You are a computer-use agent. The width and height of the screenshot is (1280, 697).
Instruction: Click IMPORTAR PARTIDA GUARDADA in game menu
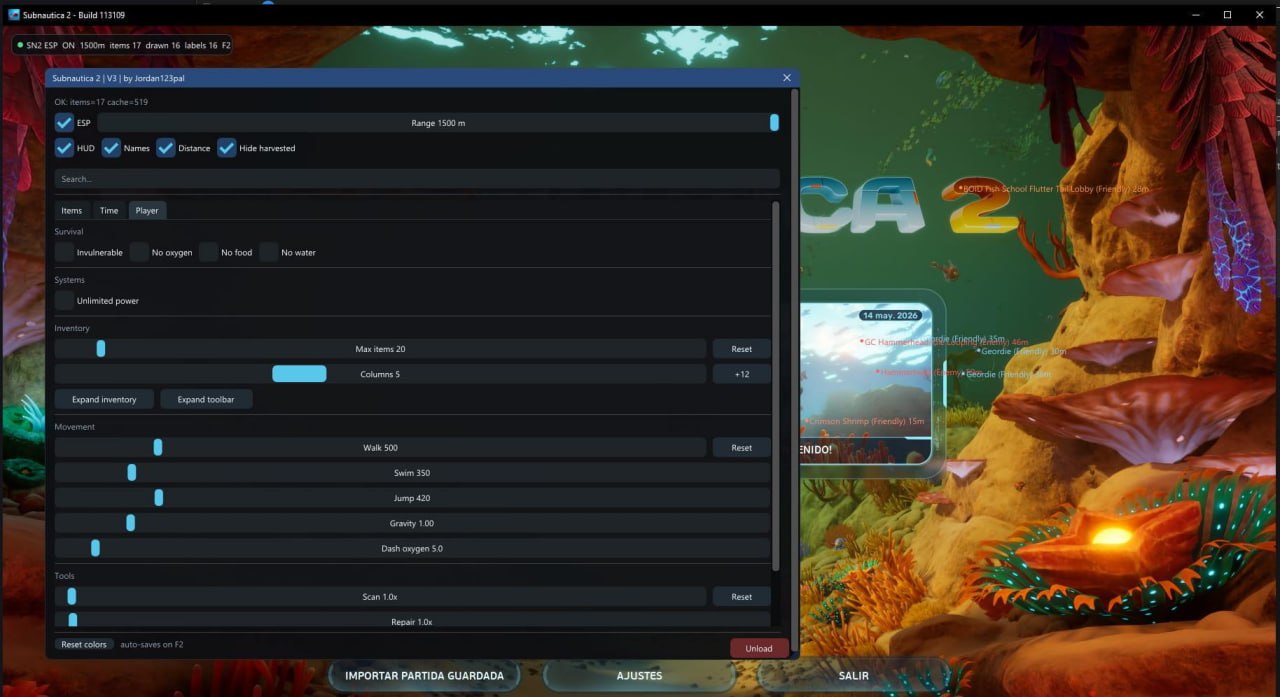[424, 676]
